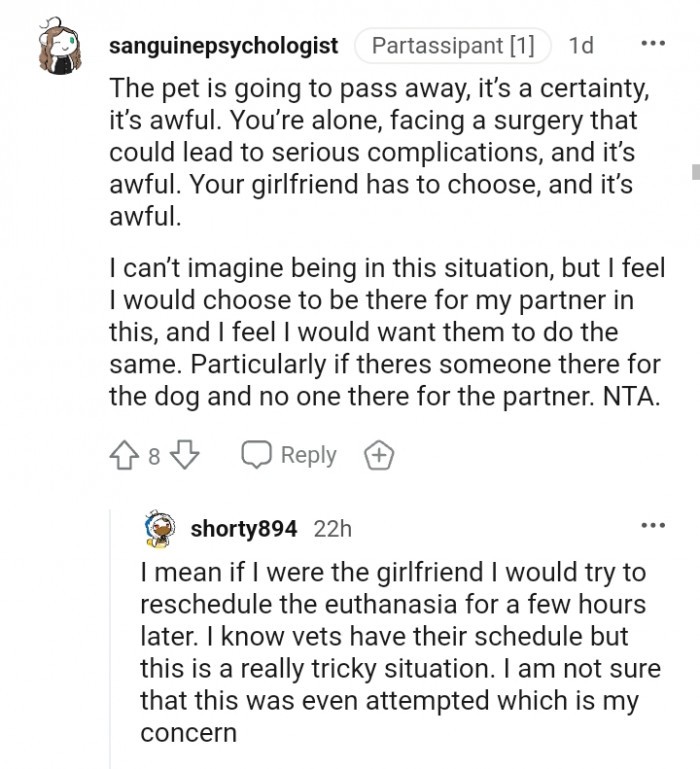Visit the shorty894 username profile
700x769 pixels.
[x=244, y=529]
